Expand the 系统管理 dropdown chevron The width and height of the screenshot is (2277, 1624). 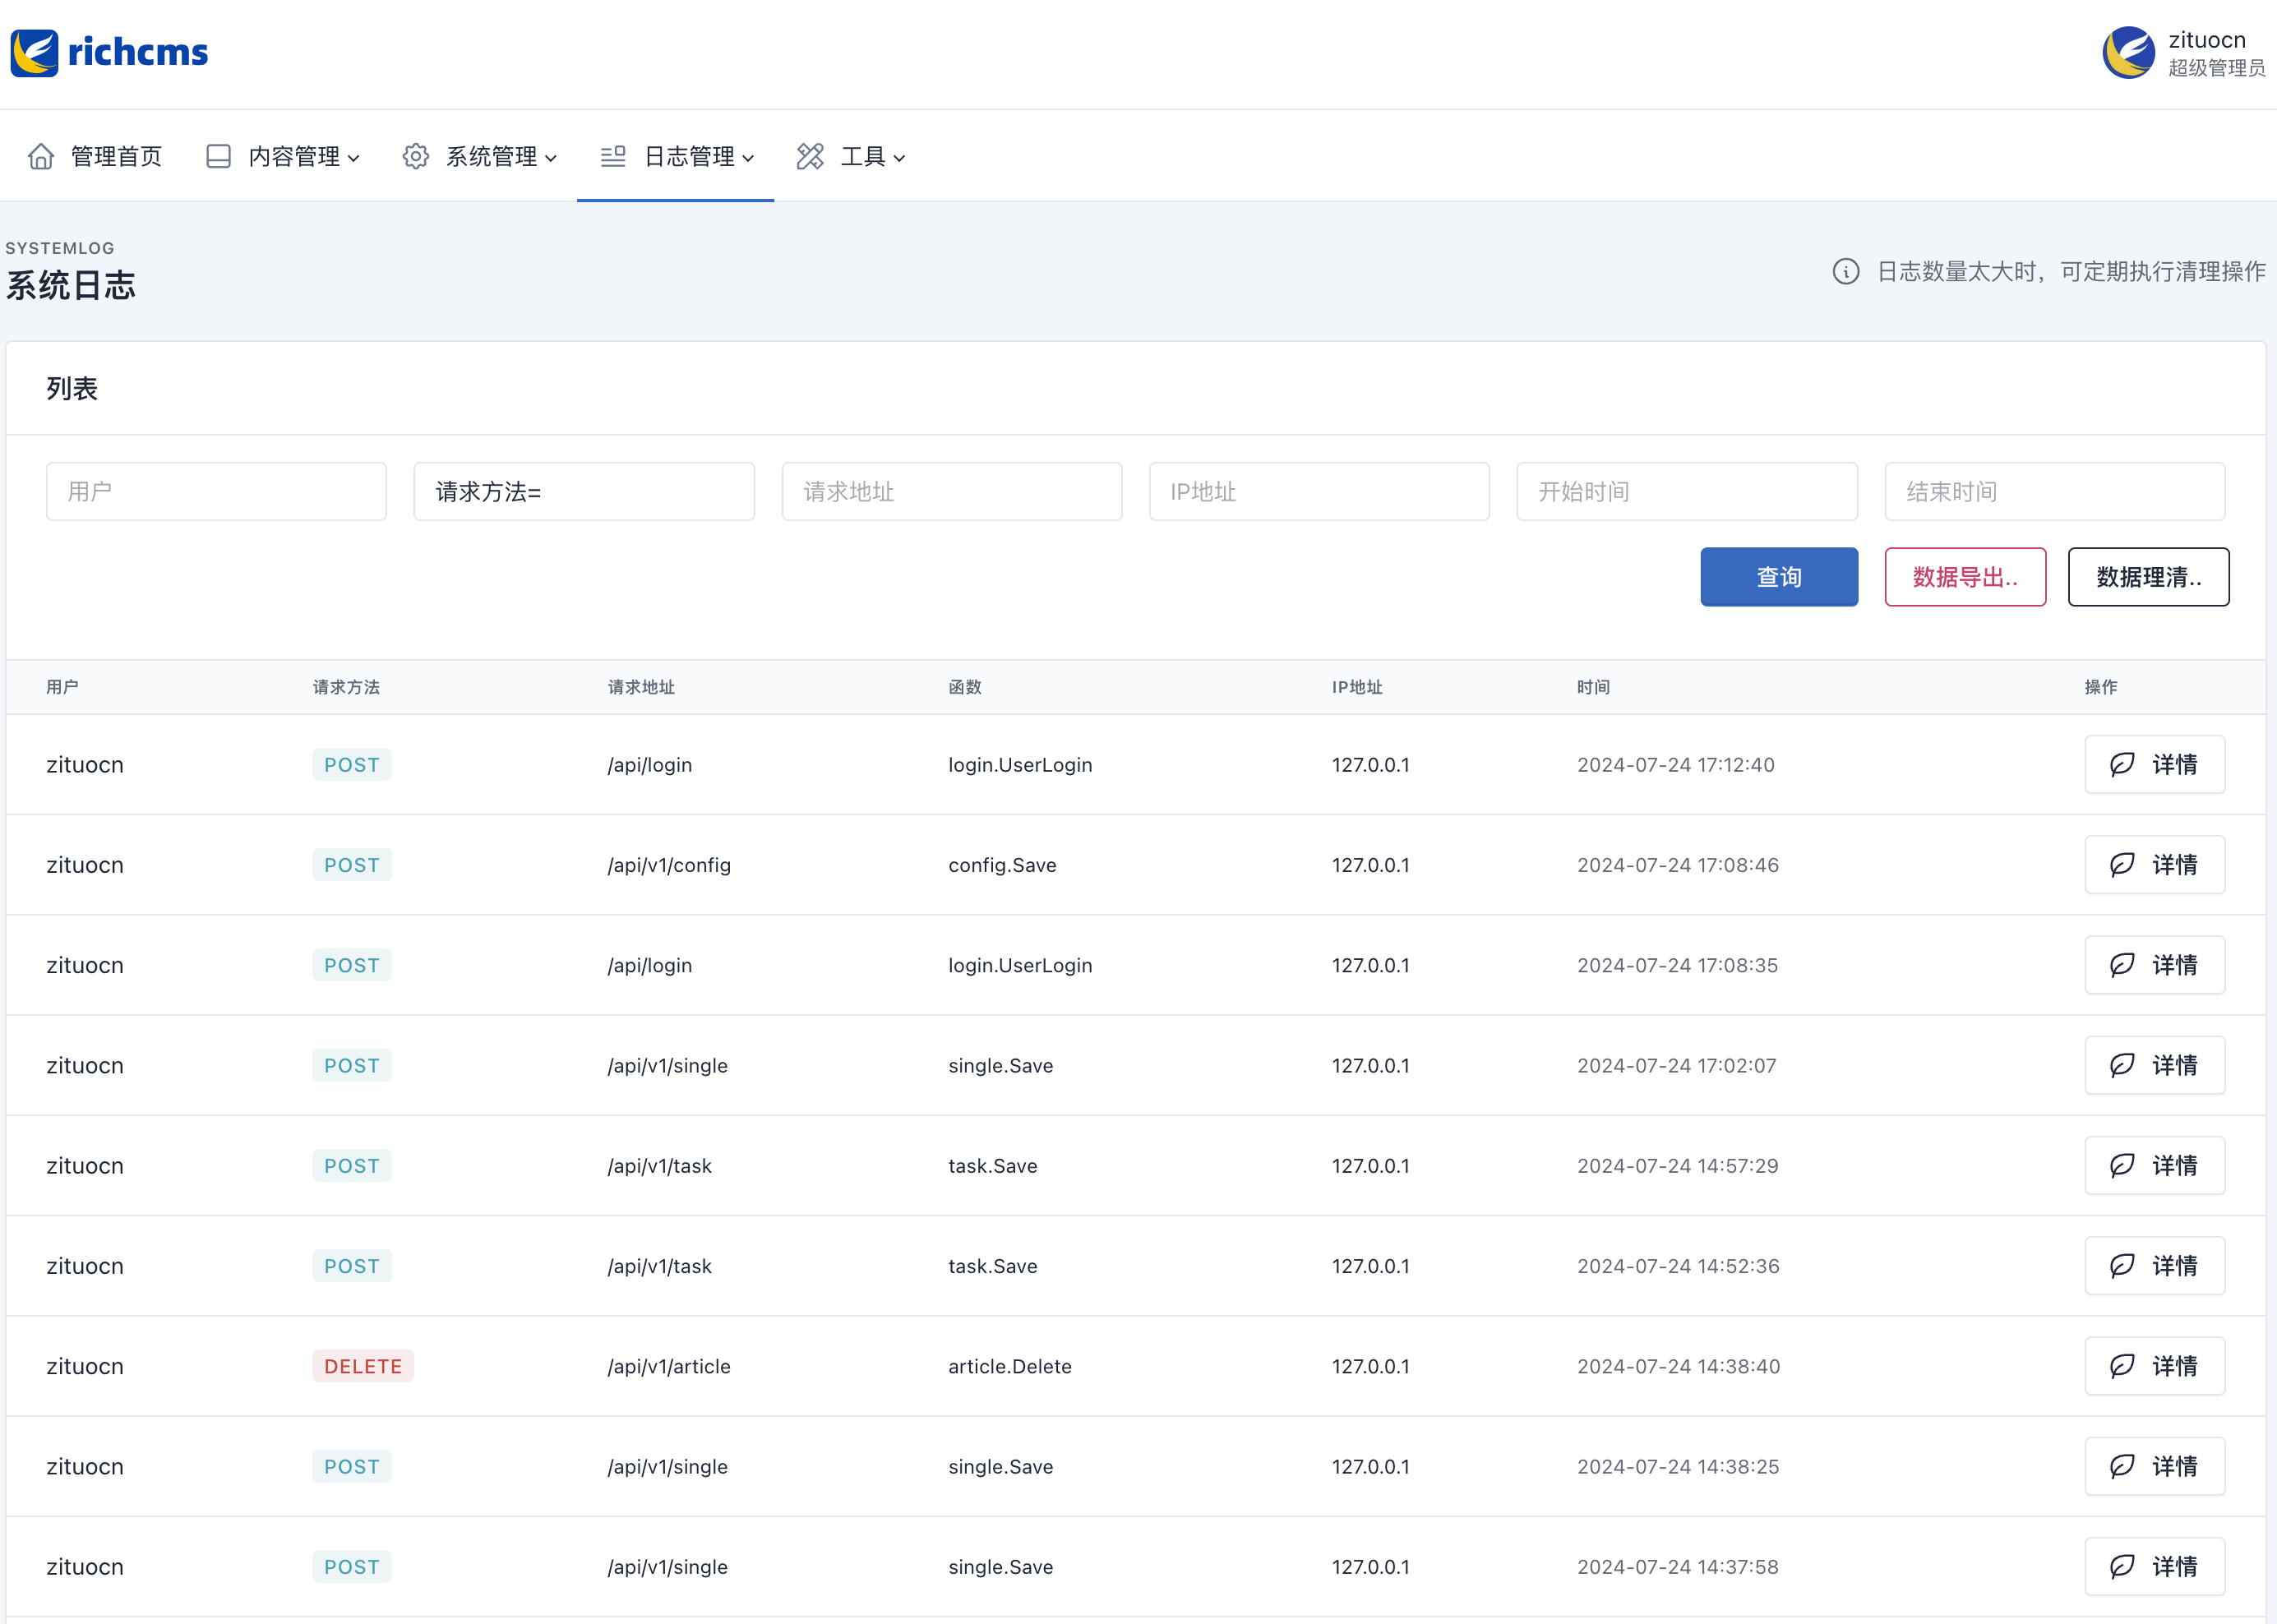click(x=551, y=158)
